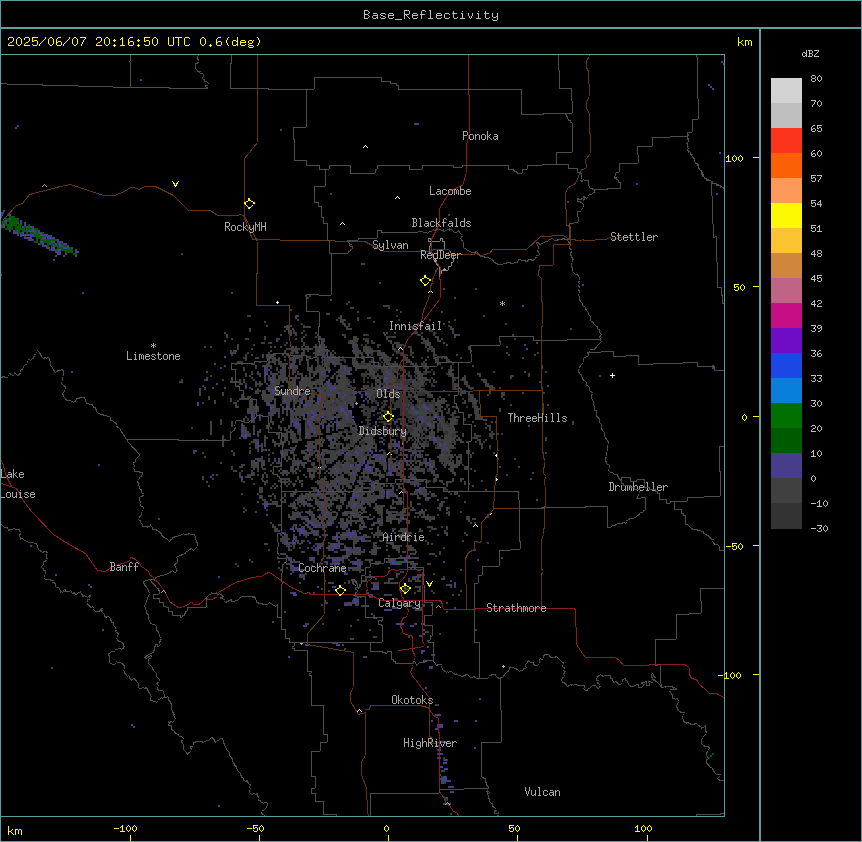862x842 pixels.
Task: Select the Vulcan label
Action: point(543,792)
